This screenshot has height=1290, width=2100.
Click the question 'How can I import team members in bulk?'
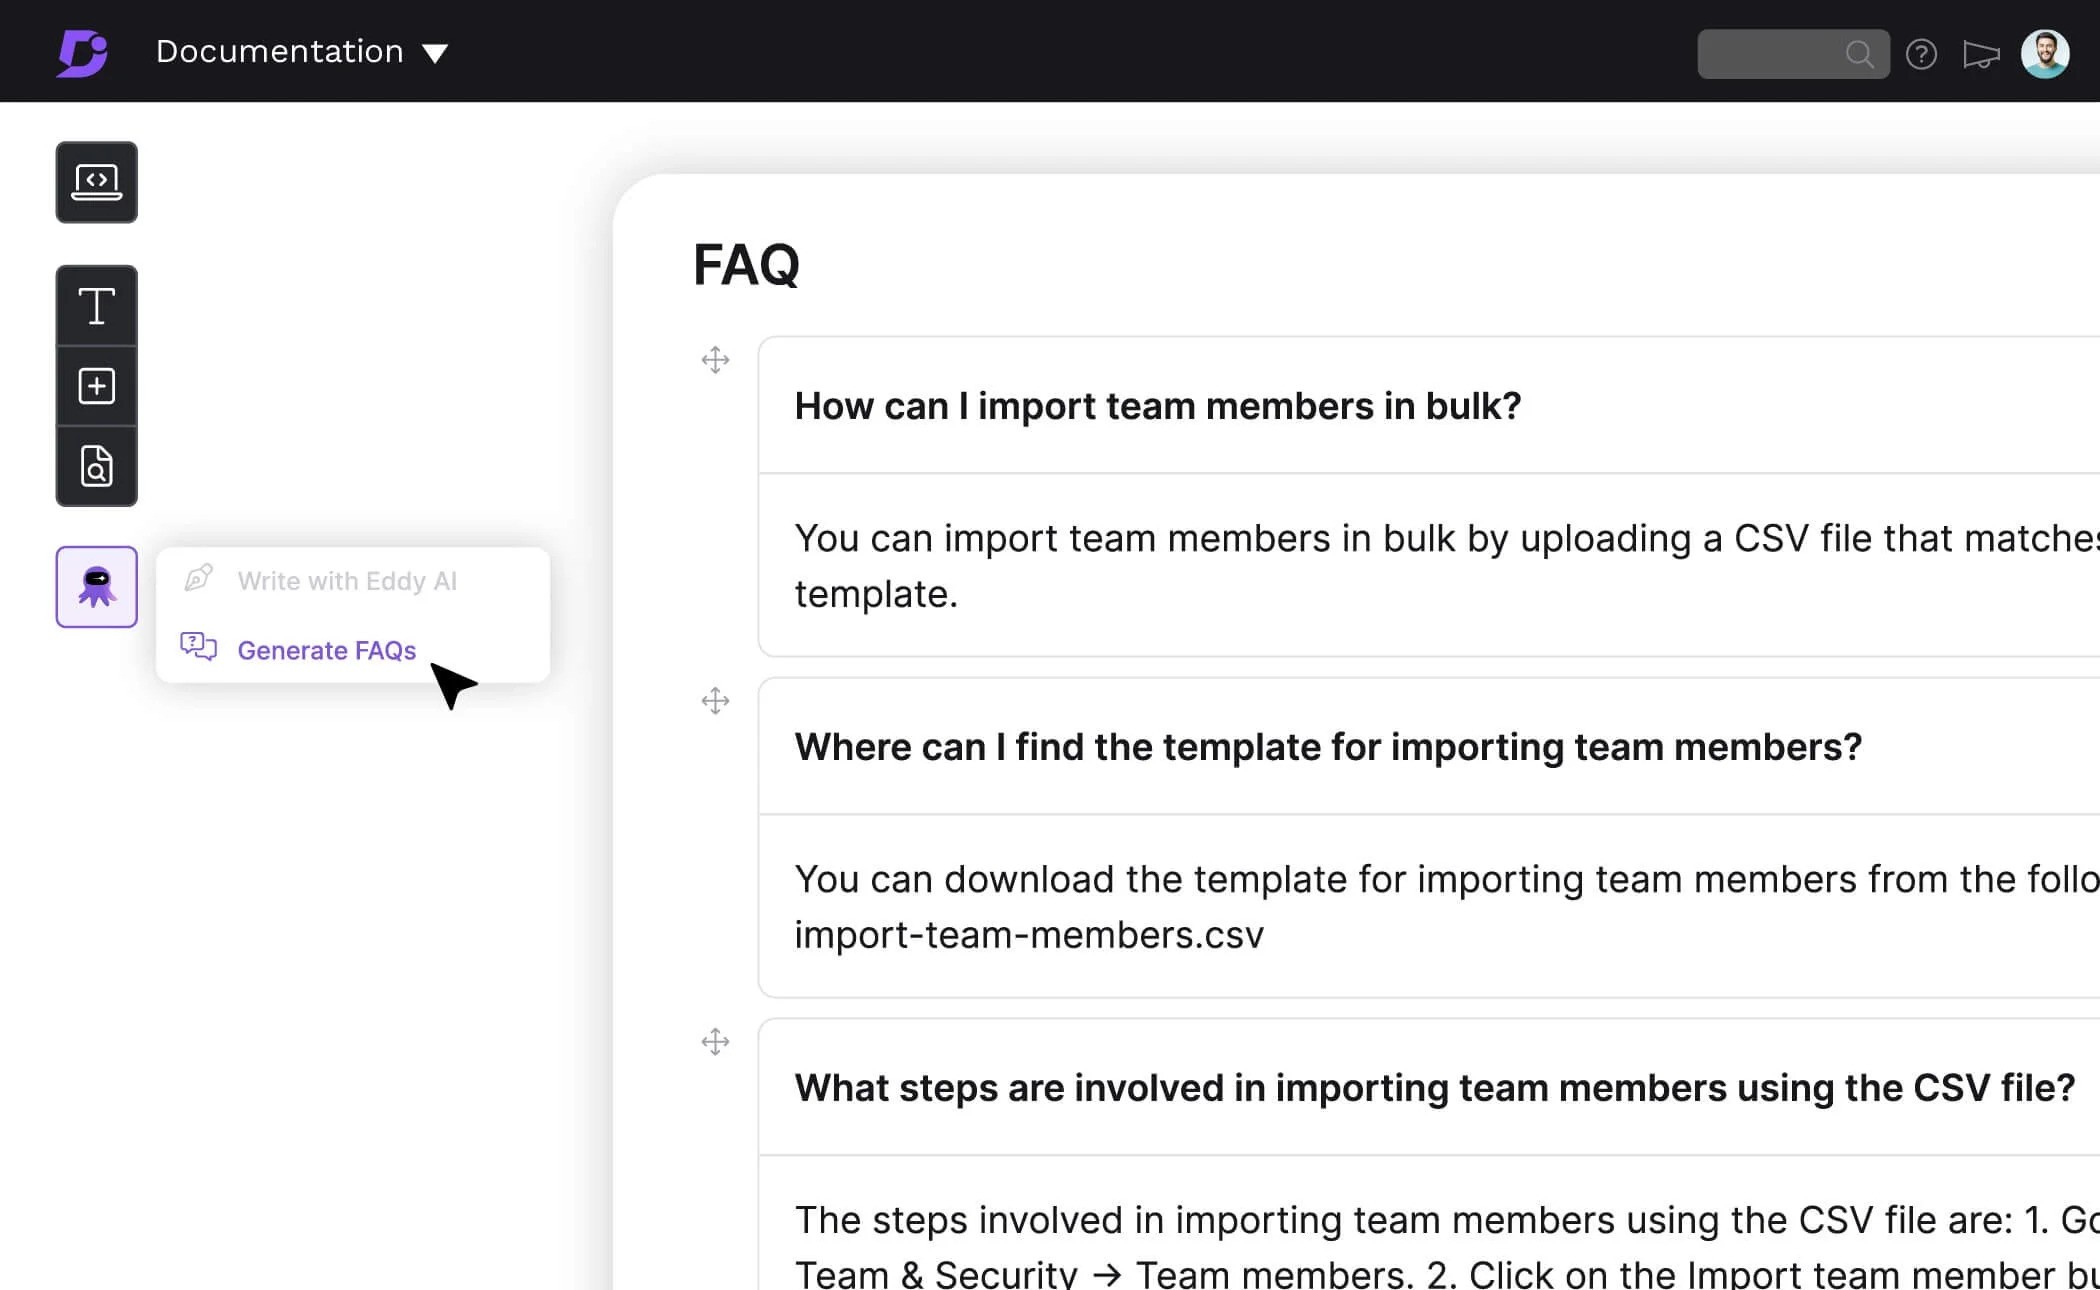[1157, 406]
